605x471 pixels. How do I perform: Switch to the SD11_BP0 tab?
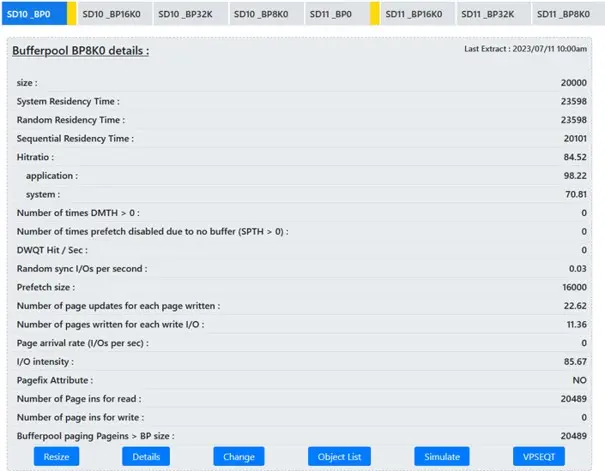click(330, 14)
